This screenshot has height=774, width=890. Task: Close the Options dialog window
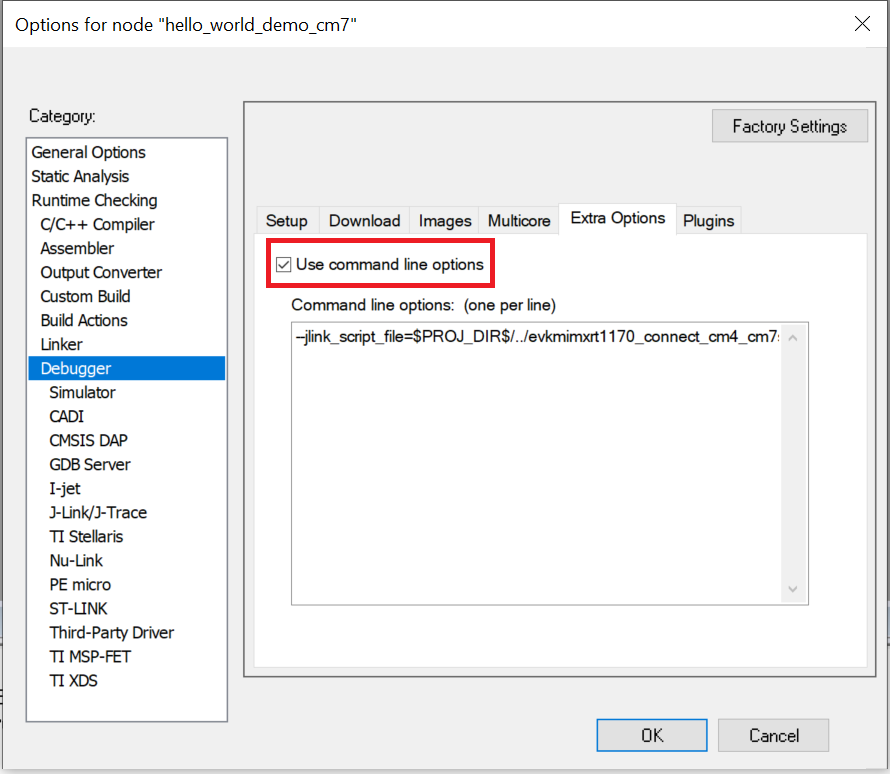pos(862,24)
